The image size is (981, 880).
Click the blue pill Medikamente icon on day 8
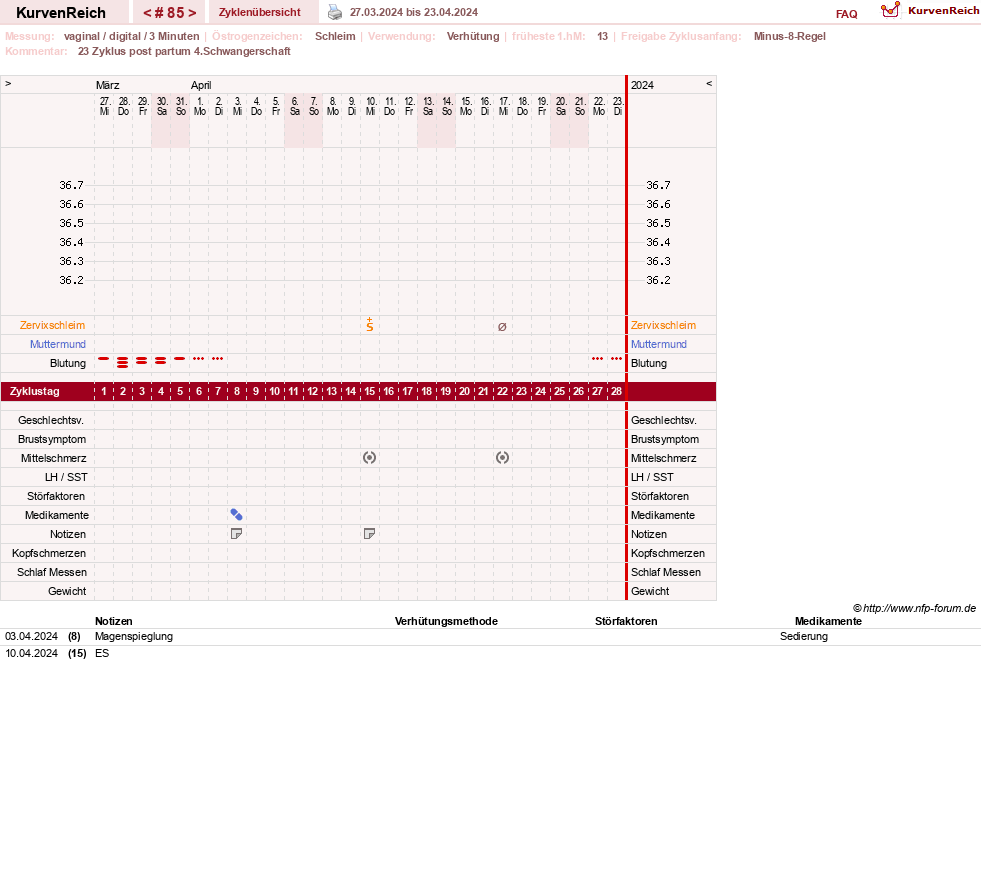point(236,515)
